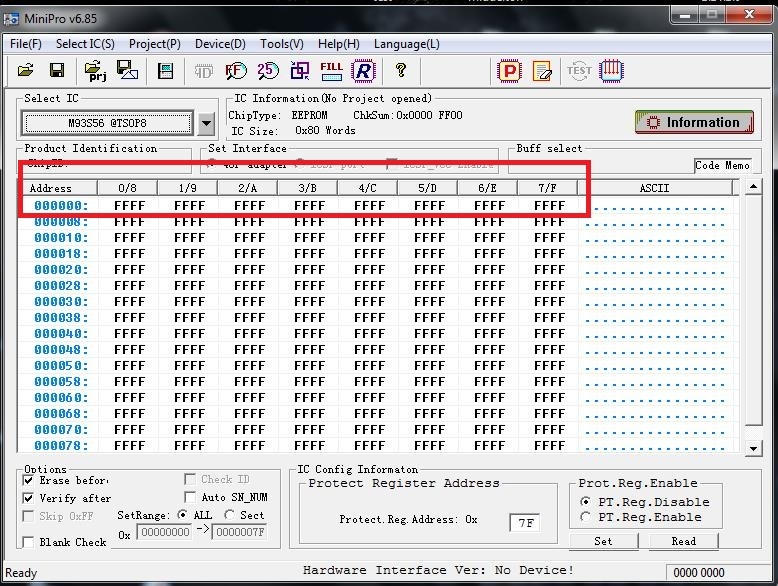Click the 0000 0000 status bar value
The height and width of the screenshot is (586, 778).
click(699, 573)
